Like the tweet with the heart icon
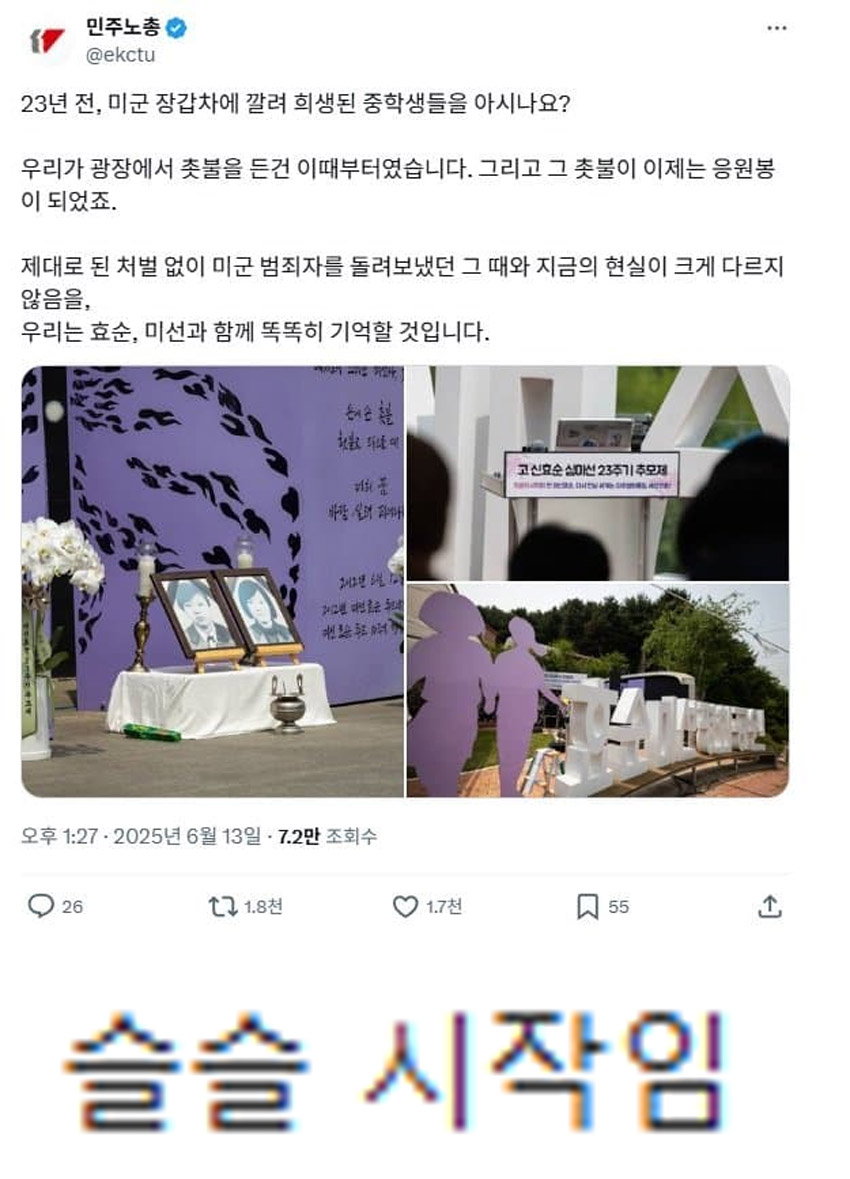850x1179 pixels. point(405,906)
